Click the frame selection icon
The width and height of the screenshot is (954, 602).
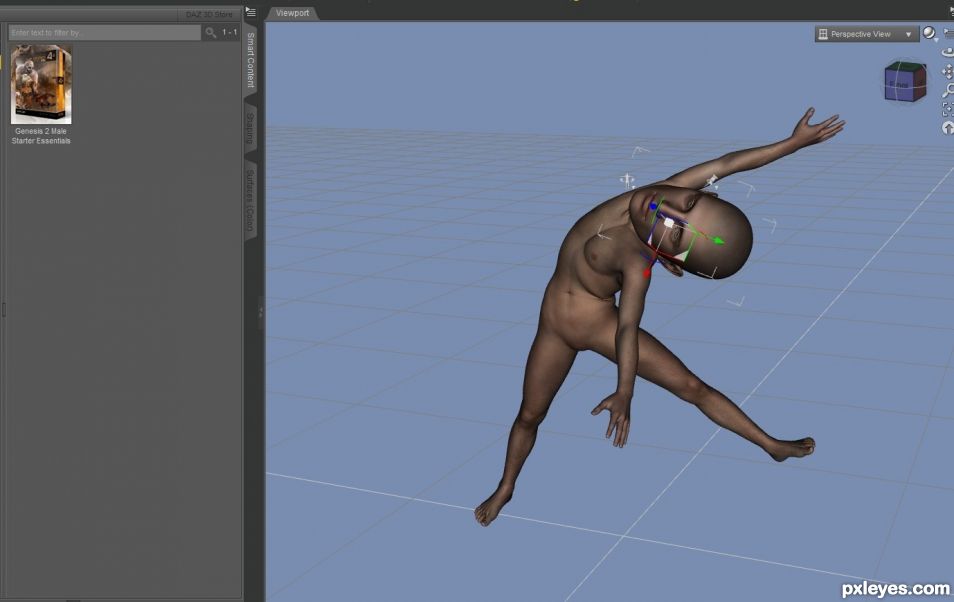coord(948,110)
